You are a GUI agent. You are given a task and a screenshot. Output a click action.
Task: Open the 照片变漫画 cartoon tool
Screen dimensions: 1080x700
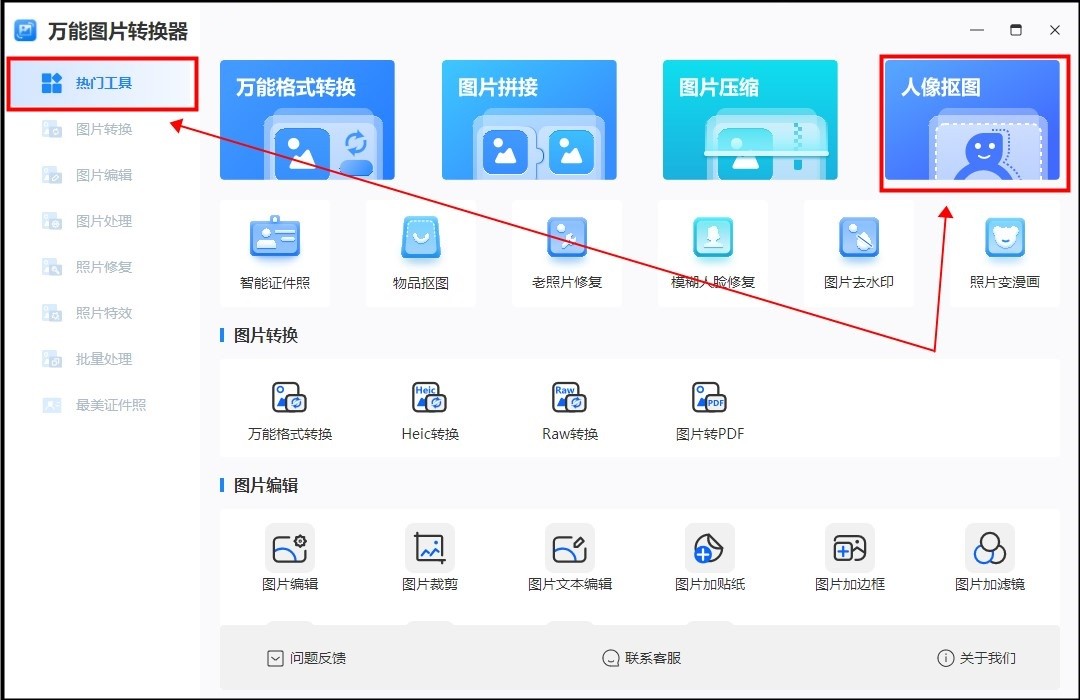point(1003,250)
